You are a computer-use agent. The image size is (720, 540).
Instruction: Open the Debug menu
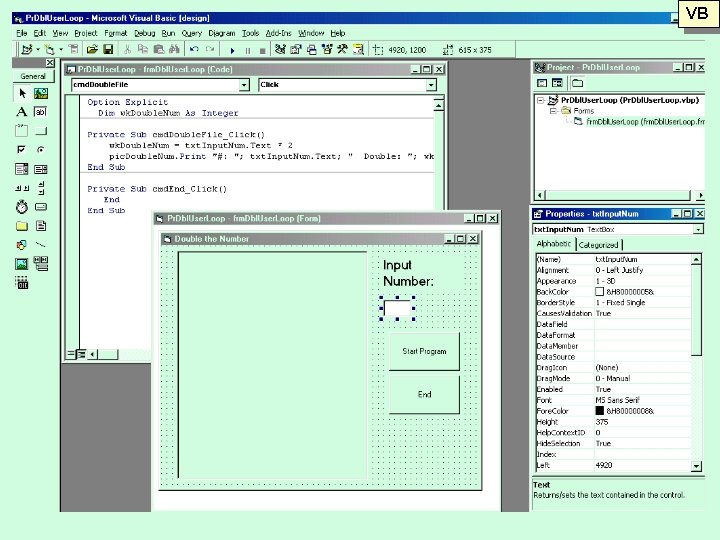click(145, 33)
